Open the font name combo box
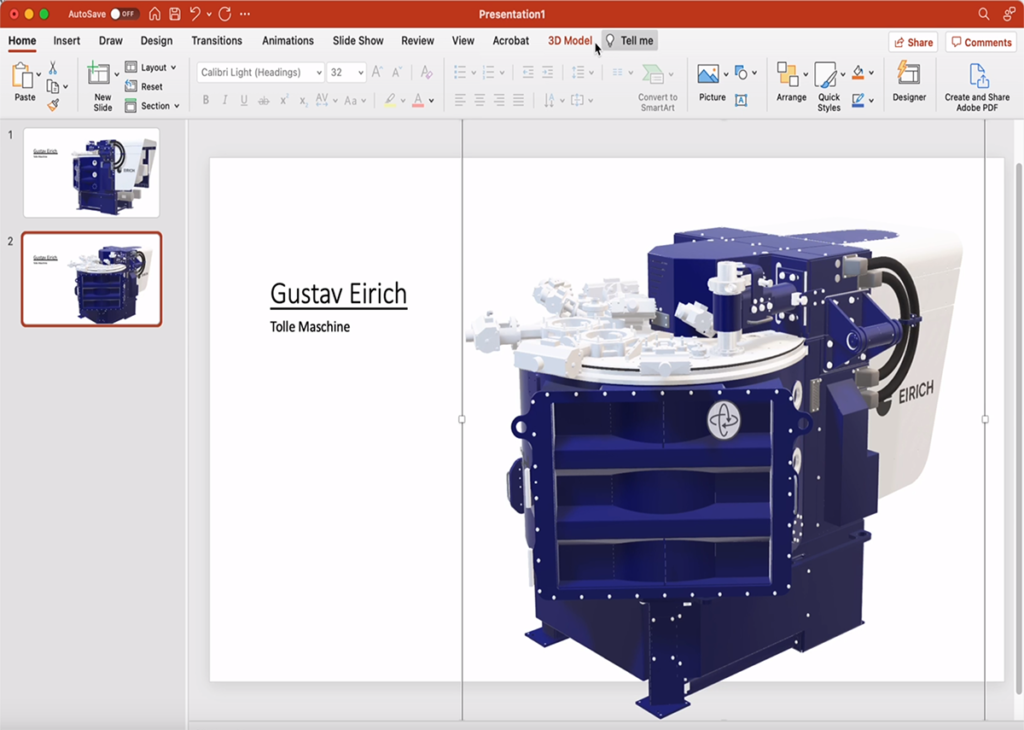1024x730 pixels. tap(260, 72)
